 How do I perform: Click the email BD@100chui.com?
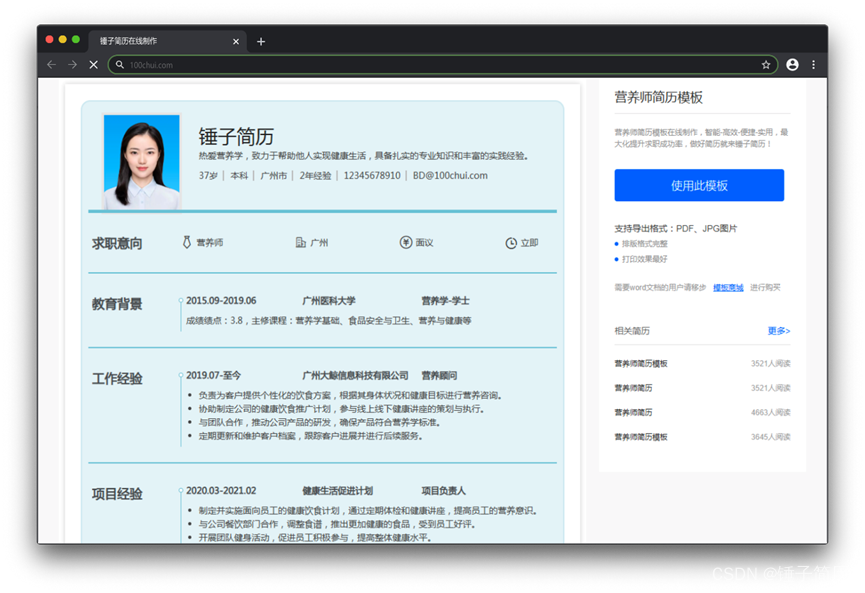450,175
